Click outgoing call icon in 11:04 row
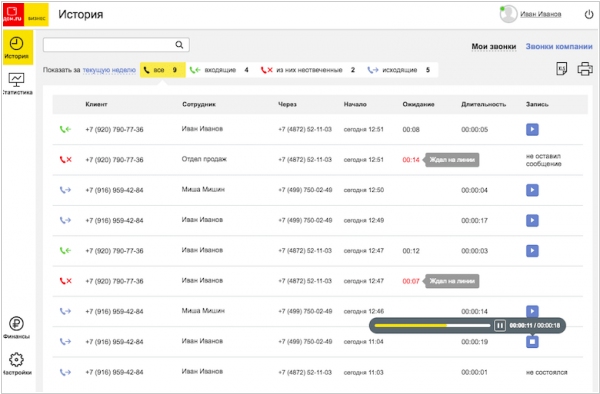Screen dimensions: 600x394 (65, 341)
